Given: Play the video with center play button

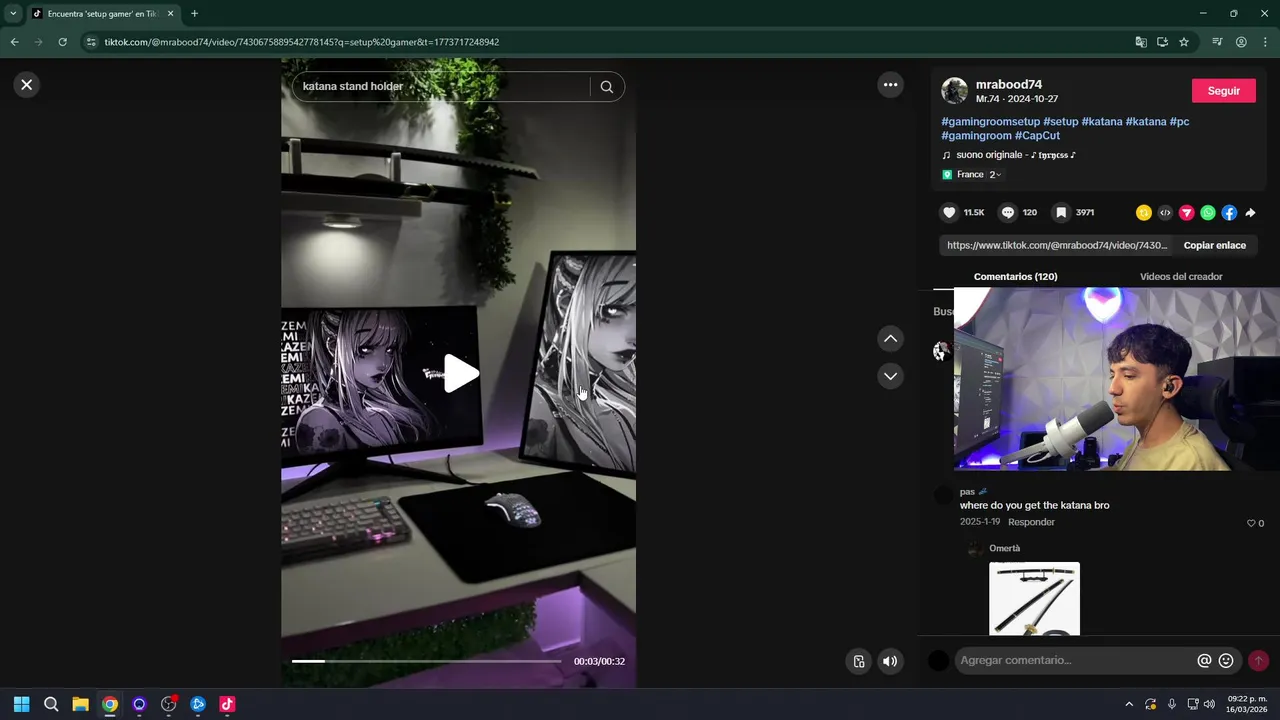Looking at the screenshot, I should (x=461, y=373).
